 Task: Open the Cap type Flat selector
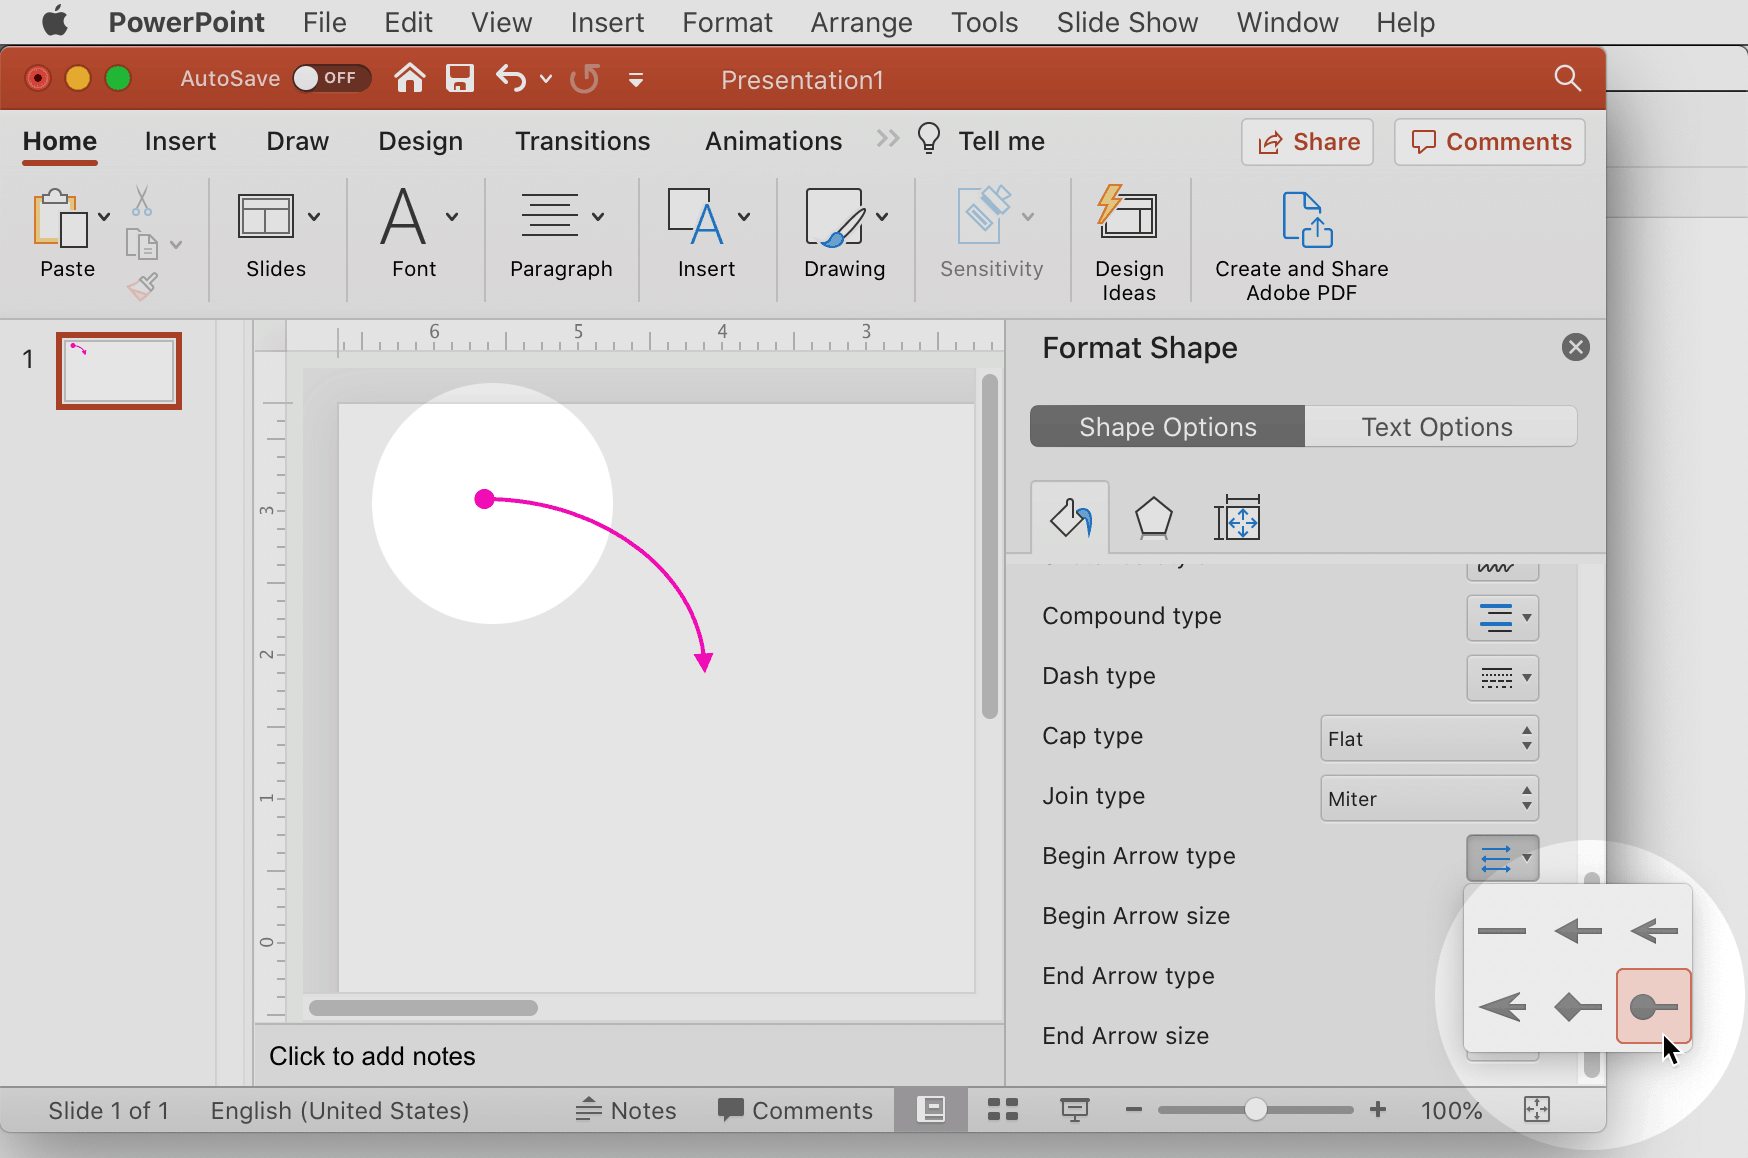pos(1429,738)
